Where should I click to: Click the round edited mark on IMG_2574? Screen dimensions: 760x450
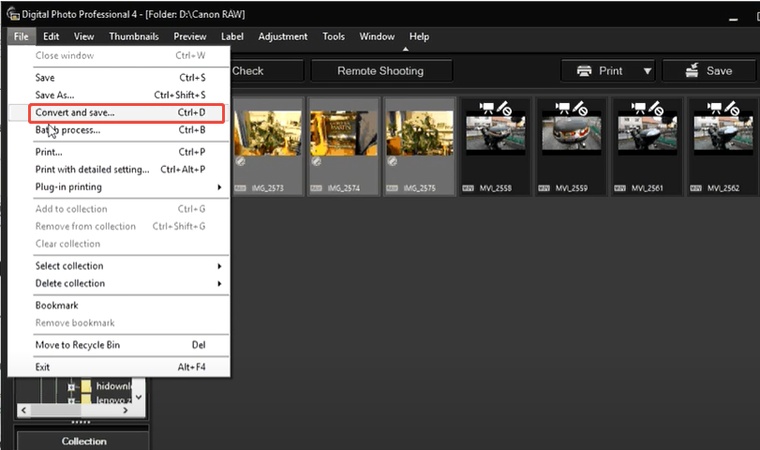coord(317,161)
